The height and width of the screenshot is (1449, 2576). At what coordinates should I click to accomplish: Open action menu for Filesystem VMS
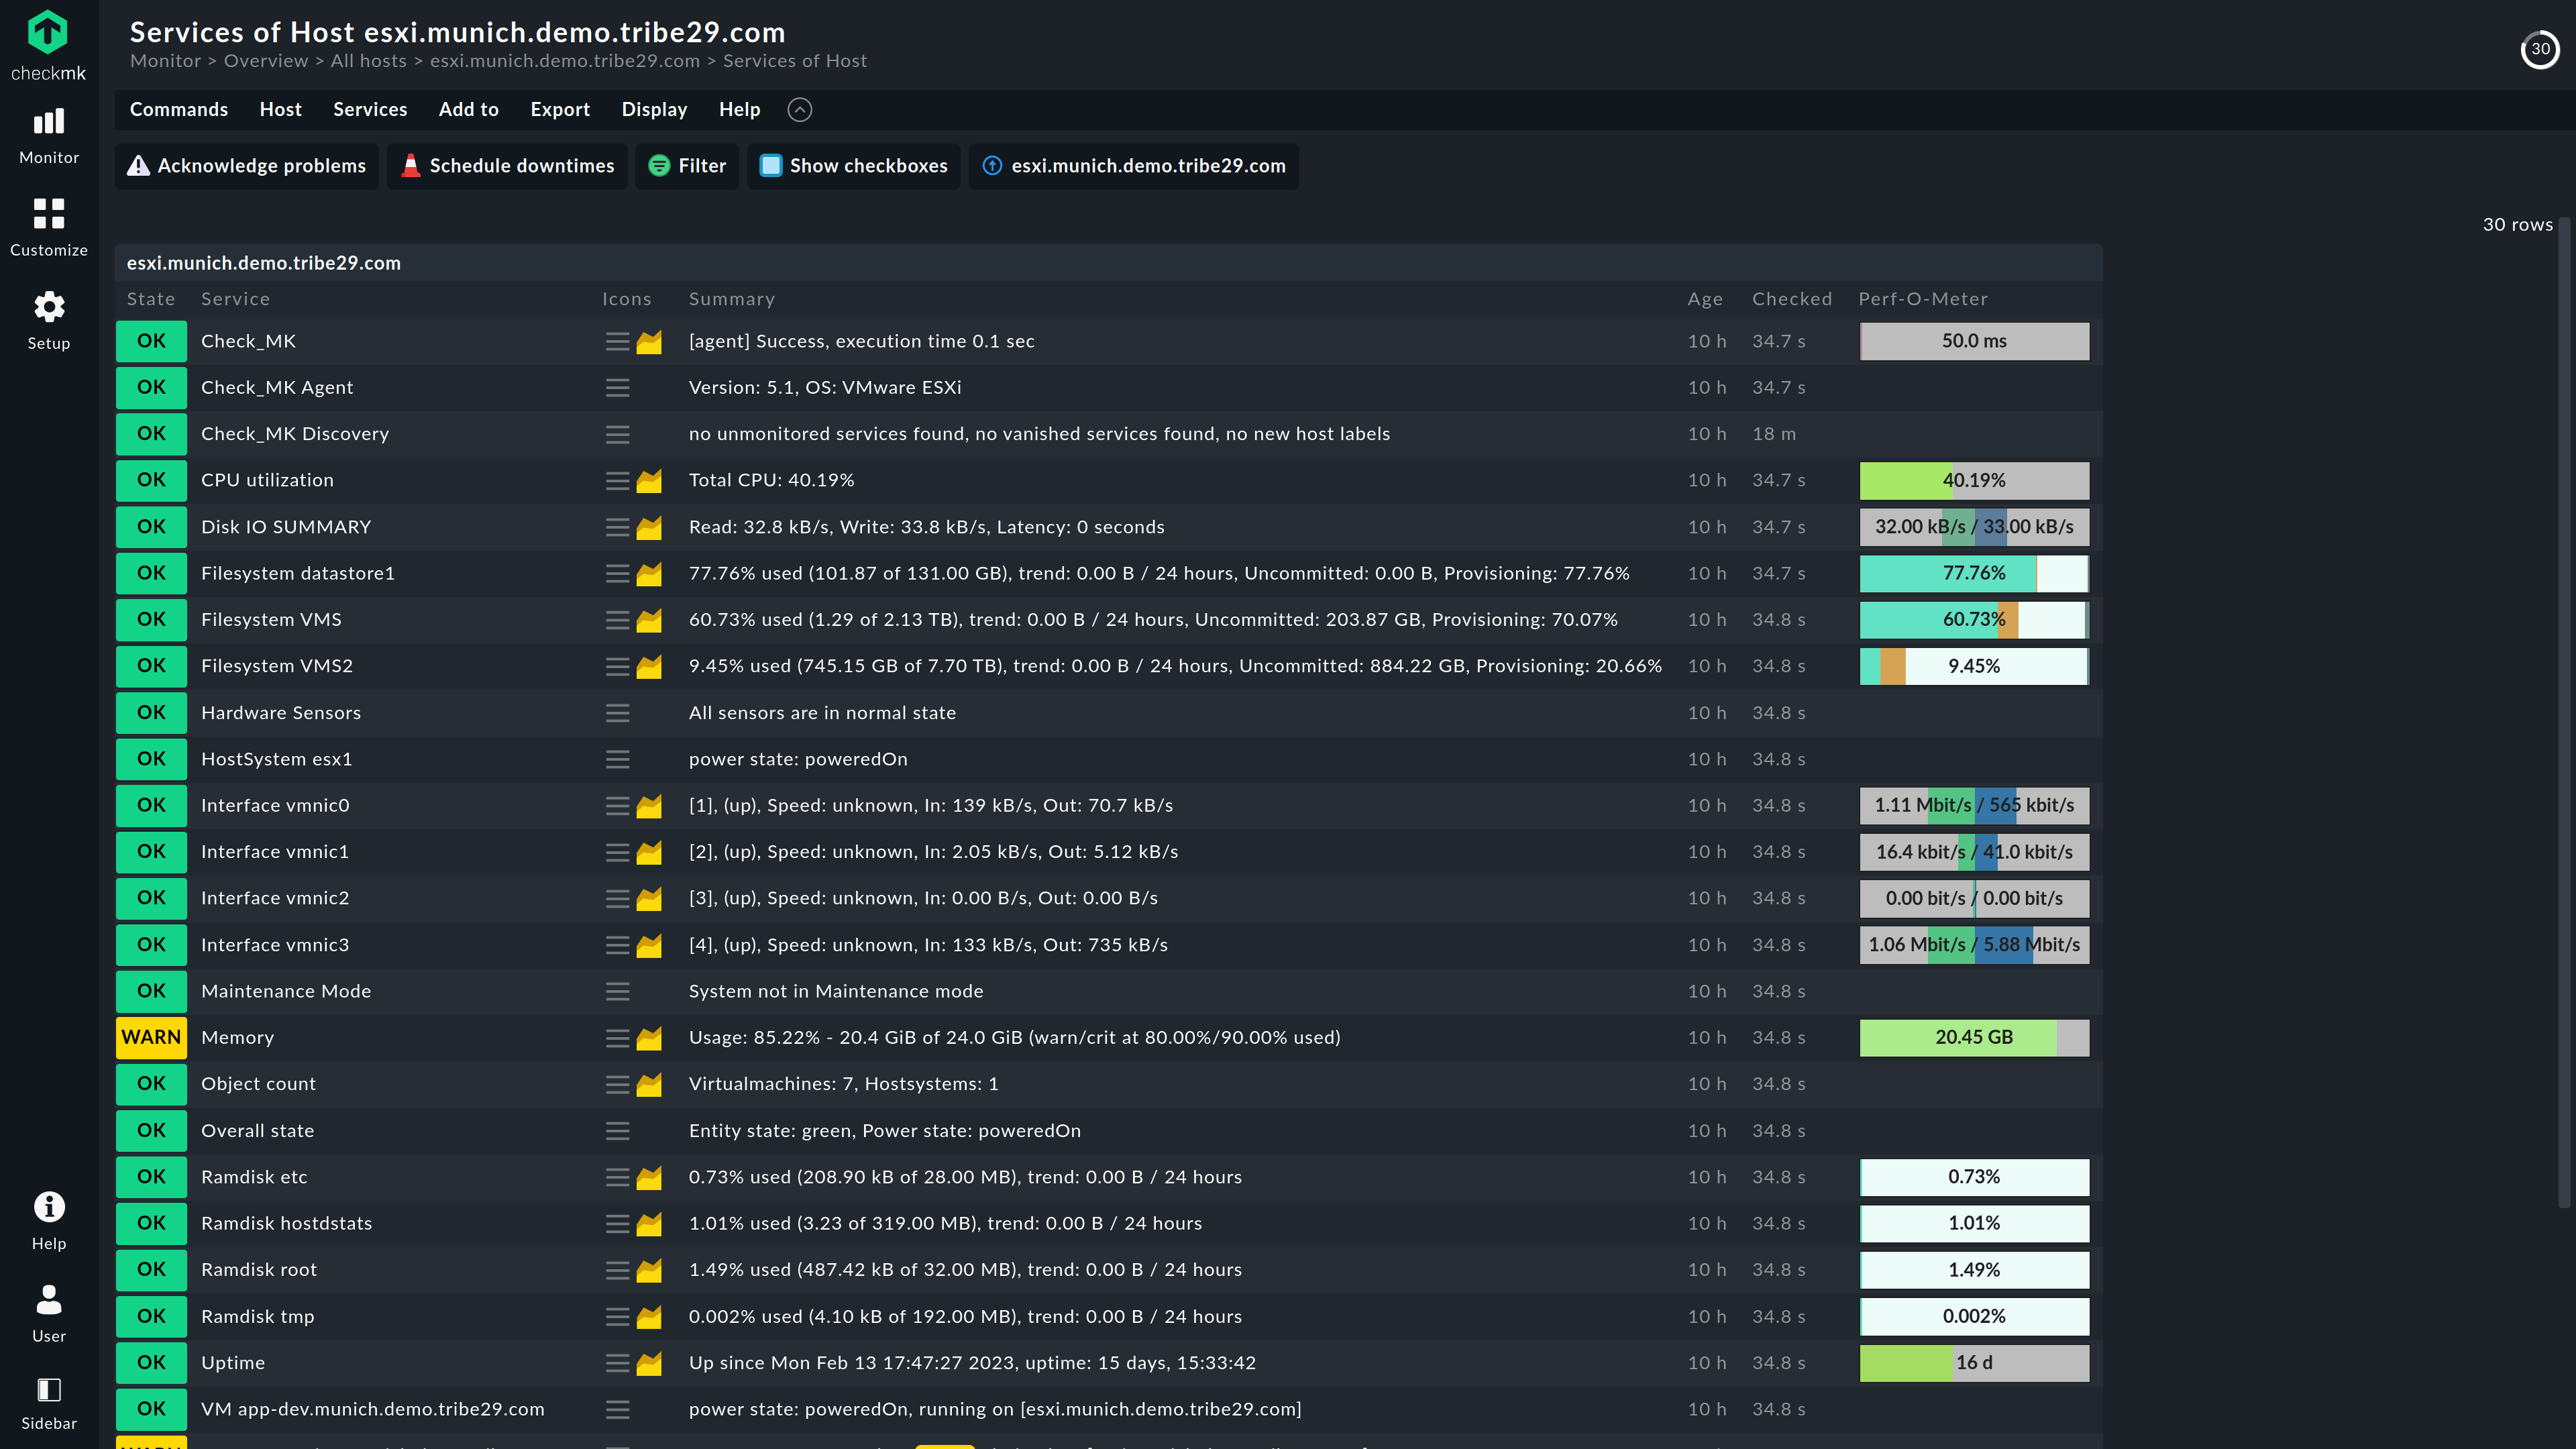pos(617,620)
